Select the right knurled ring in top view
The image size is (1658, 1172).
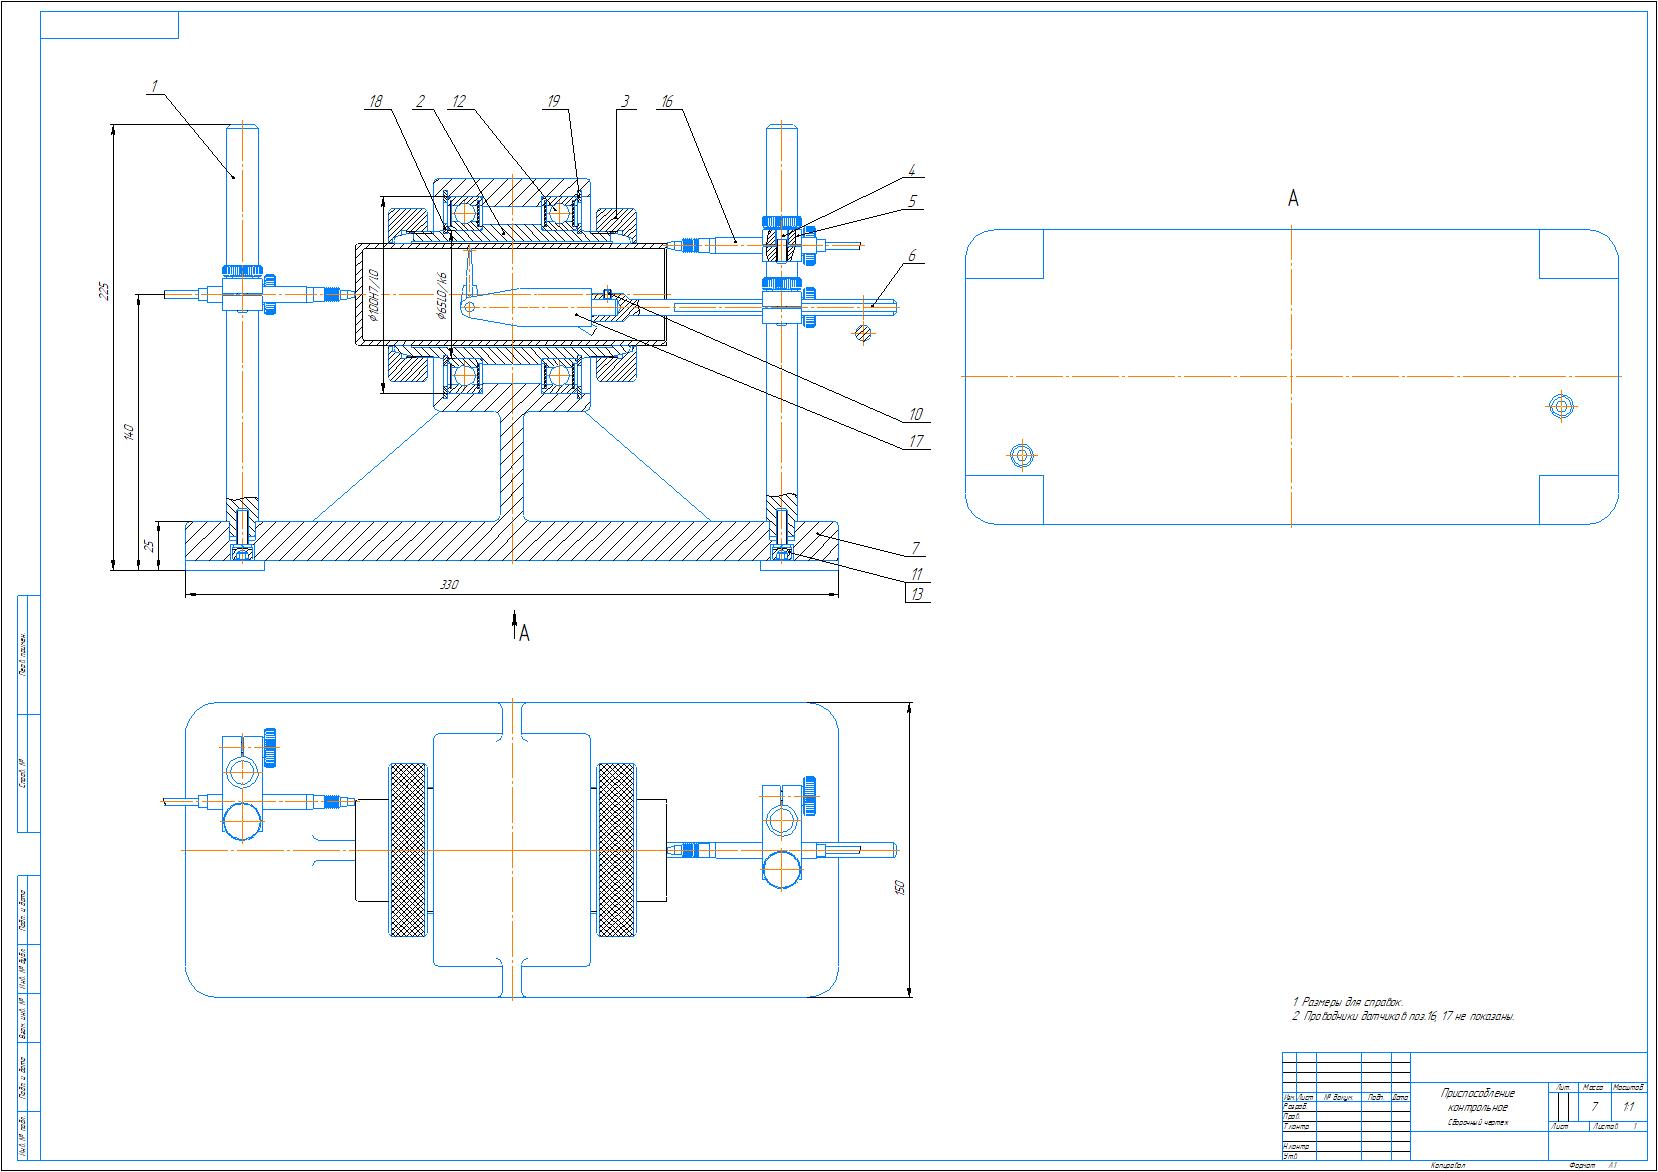(x=616, y=850)
